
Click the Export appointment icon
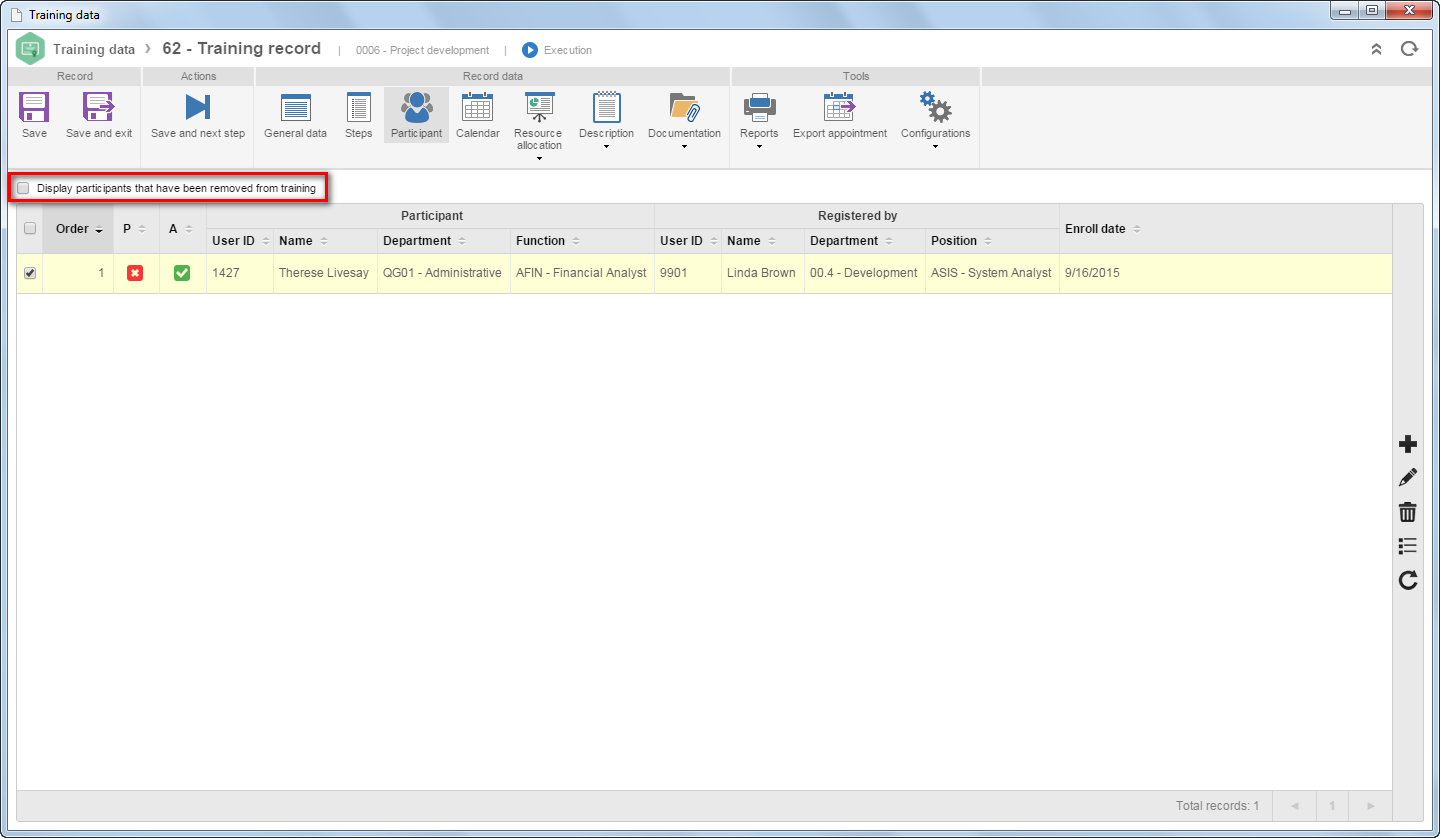tap(839, 108)
